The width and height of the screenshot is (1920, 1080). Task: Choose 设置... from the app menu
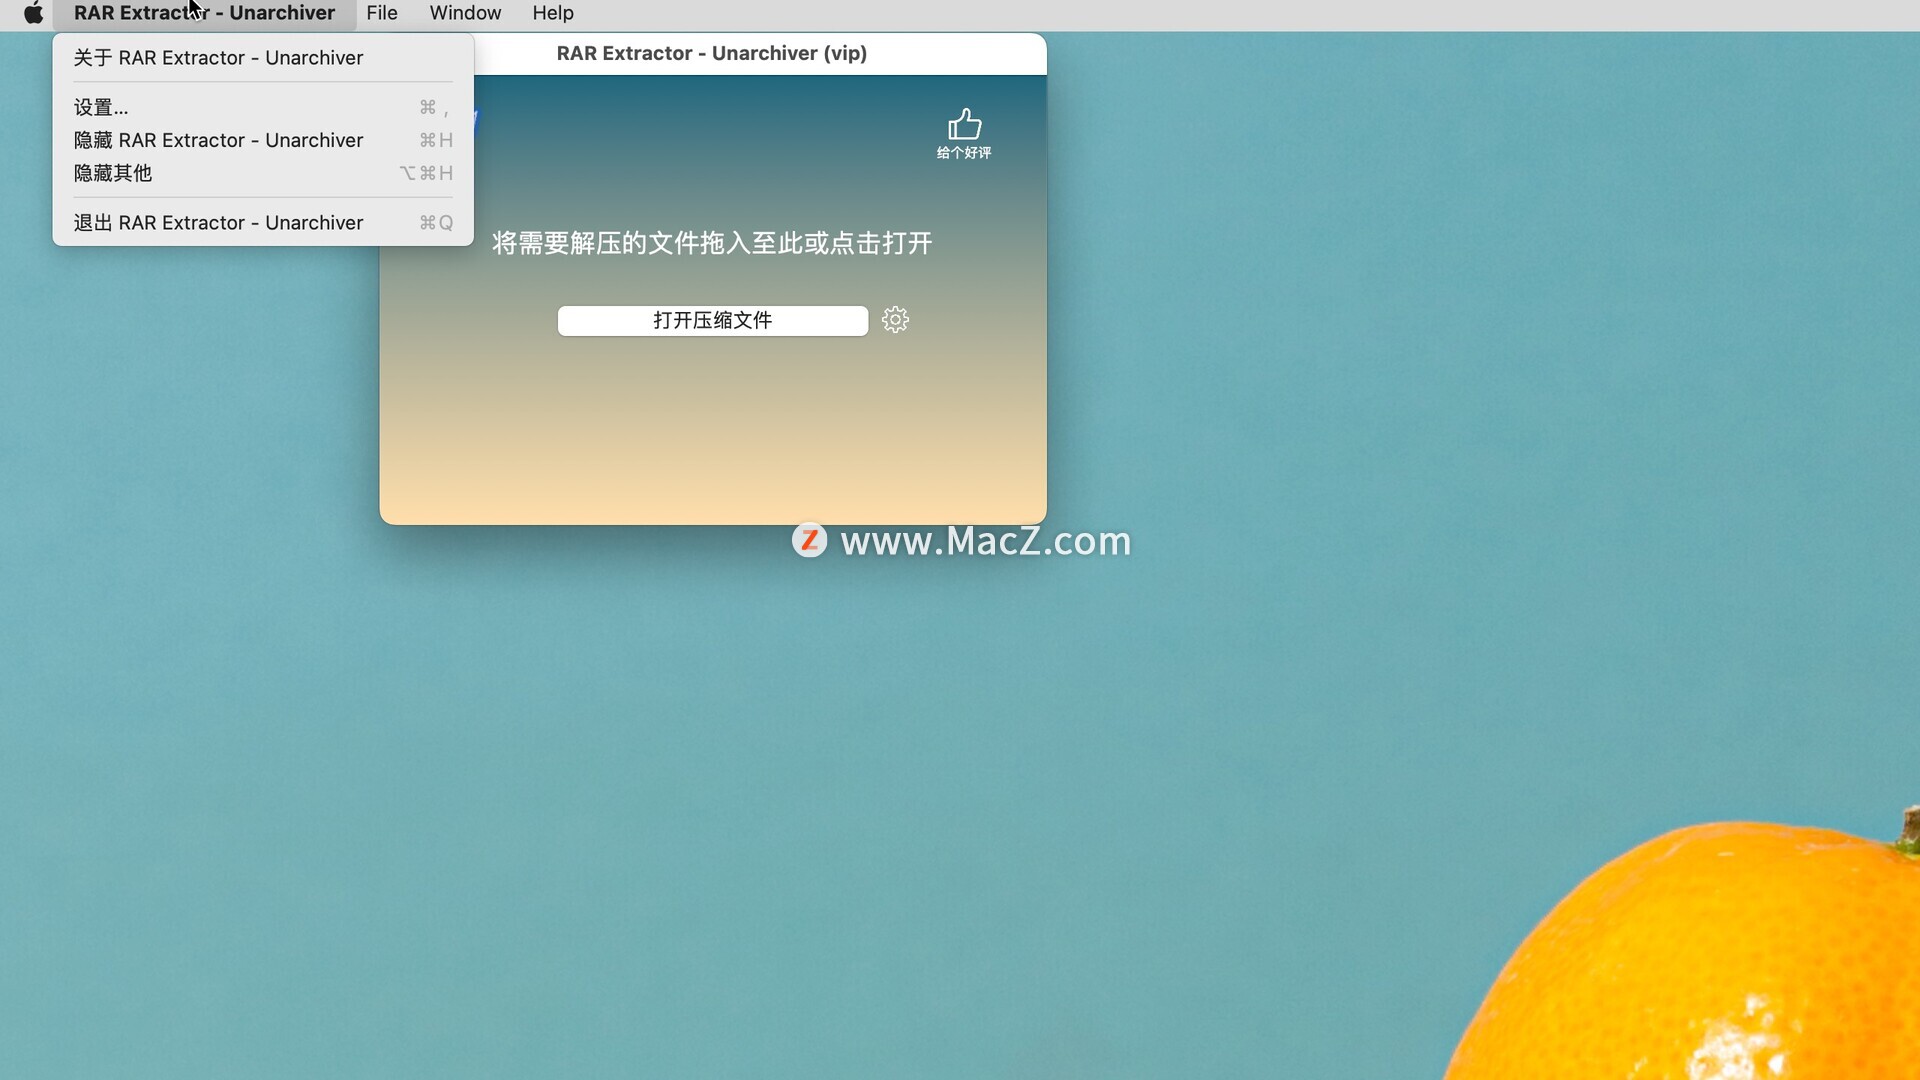coord(263,108)
